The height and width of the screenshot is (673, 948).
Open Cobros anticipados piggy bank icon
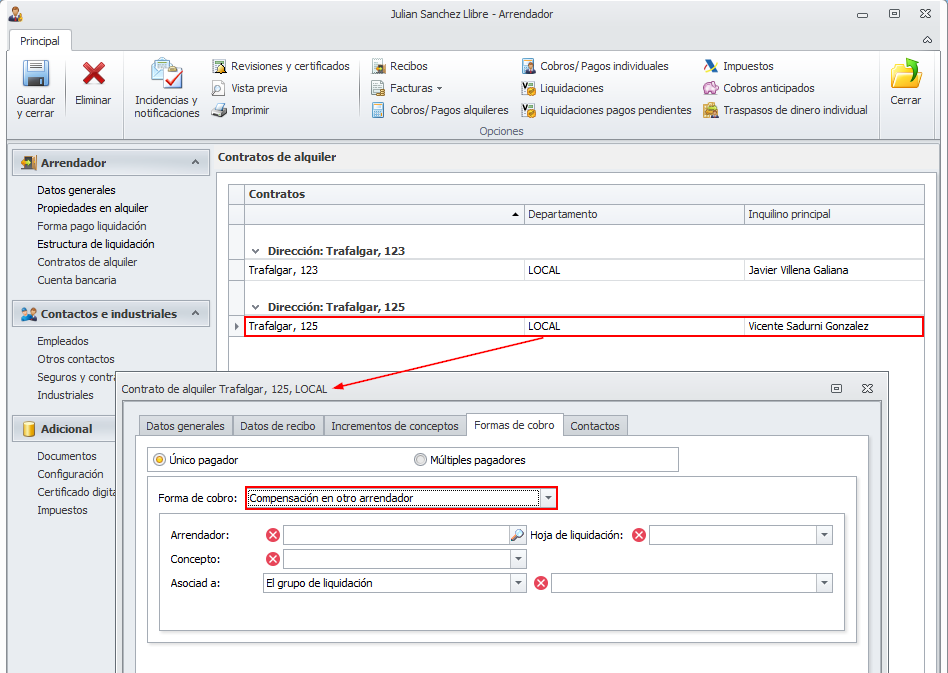710,88
